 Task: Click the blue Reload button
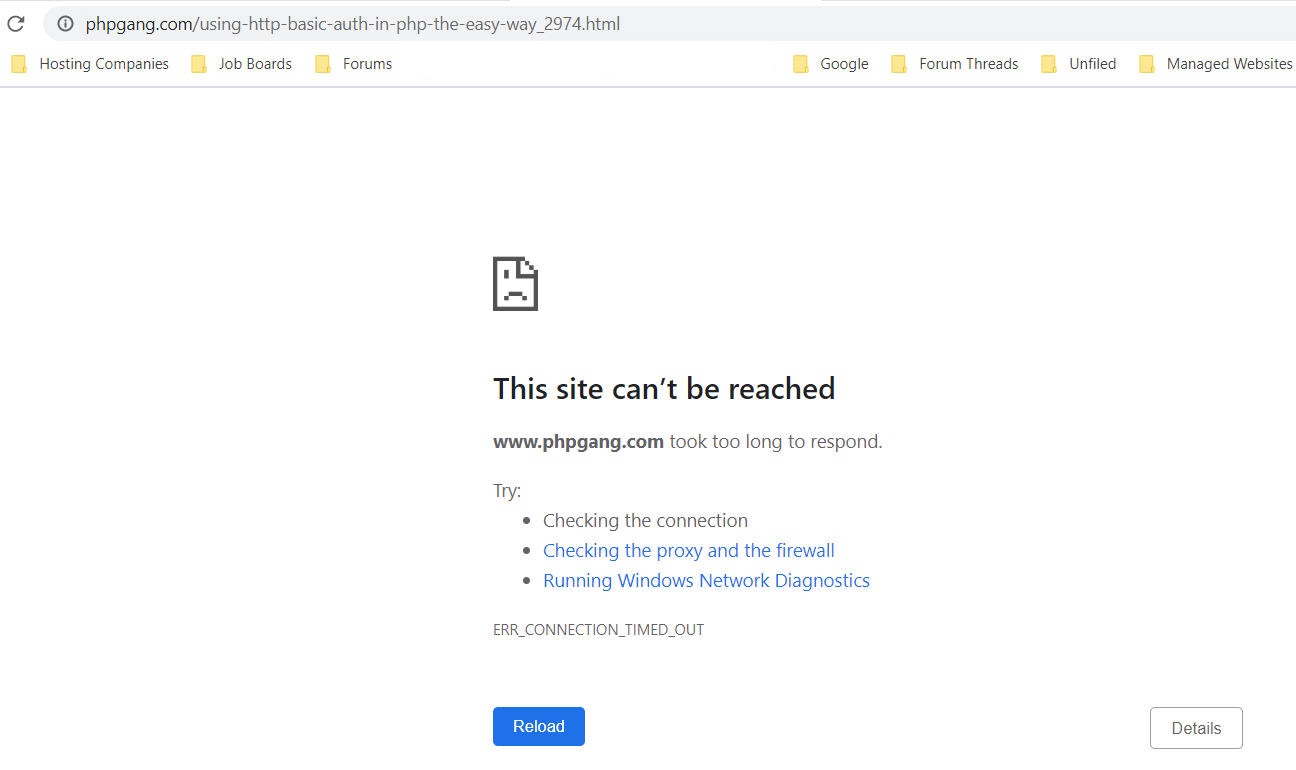[539, 727]
